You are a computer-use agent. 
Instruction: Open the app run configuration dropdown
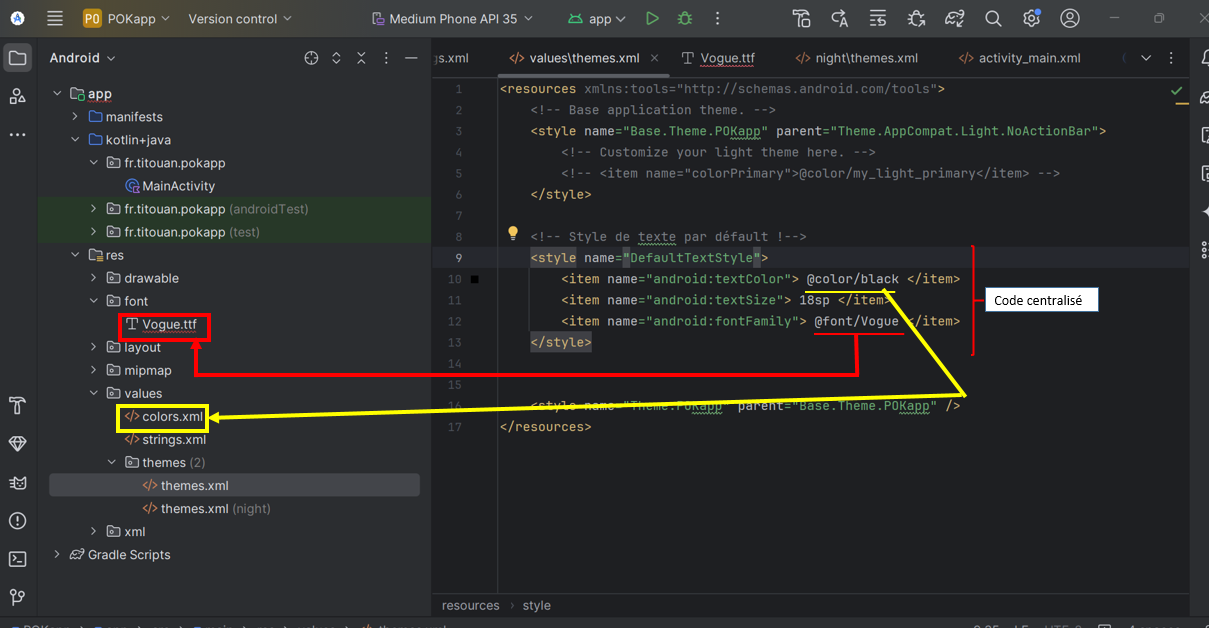click(x=596, y=18)
